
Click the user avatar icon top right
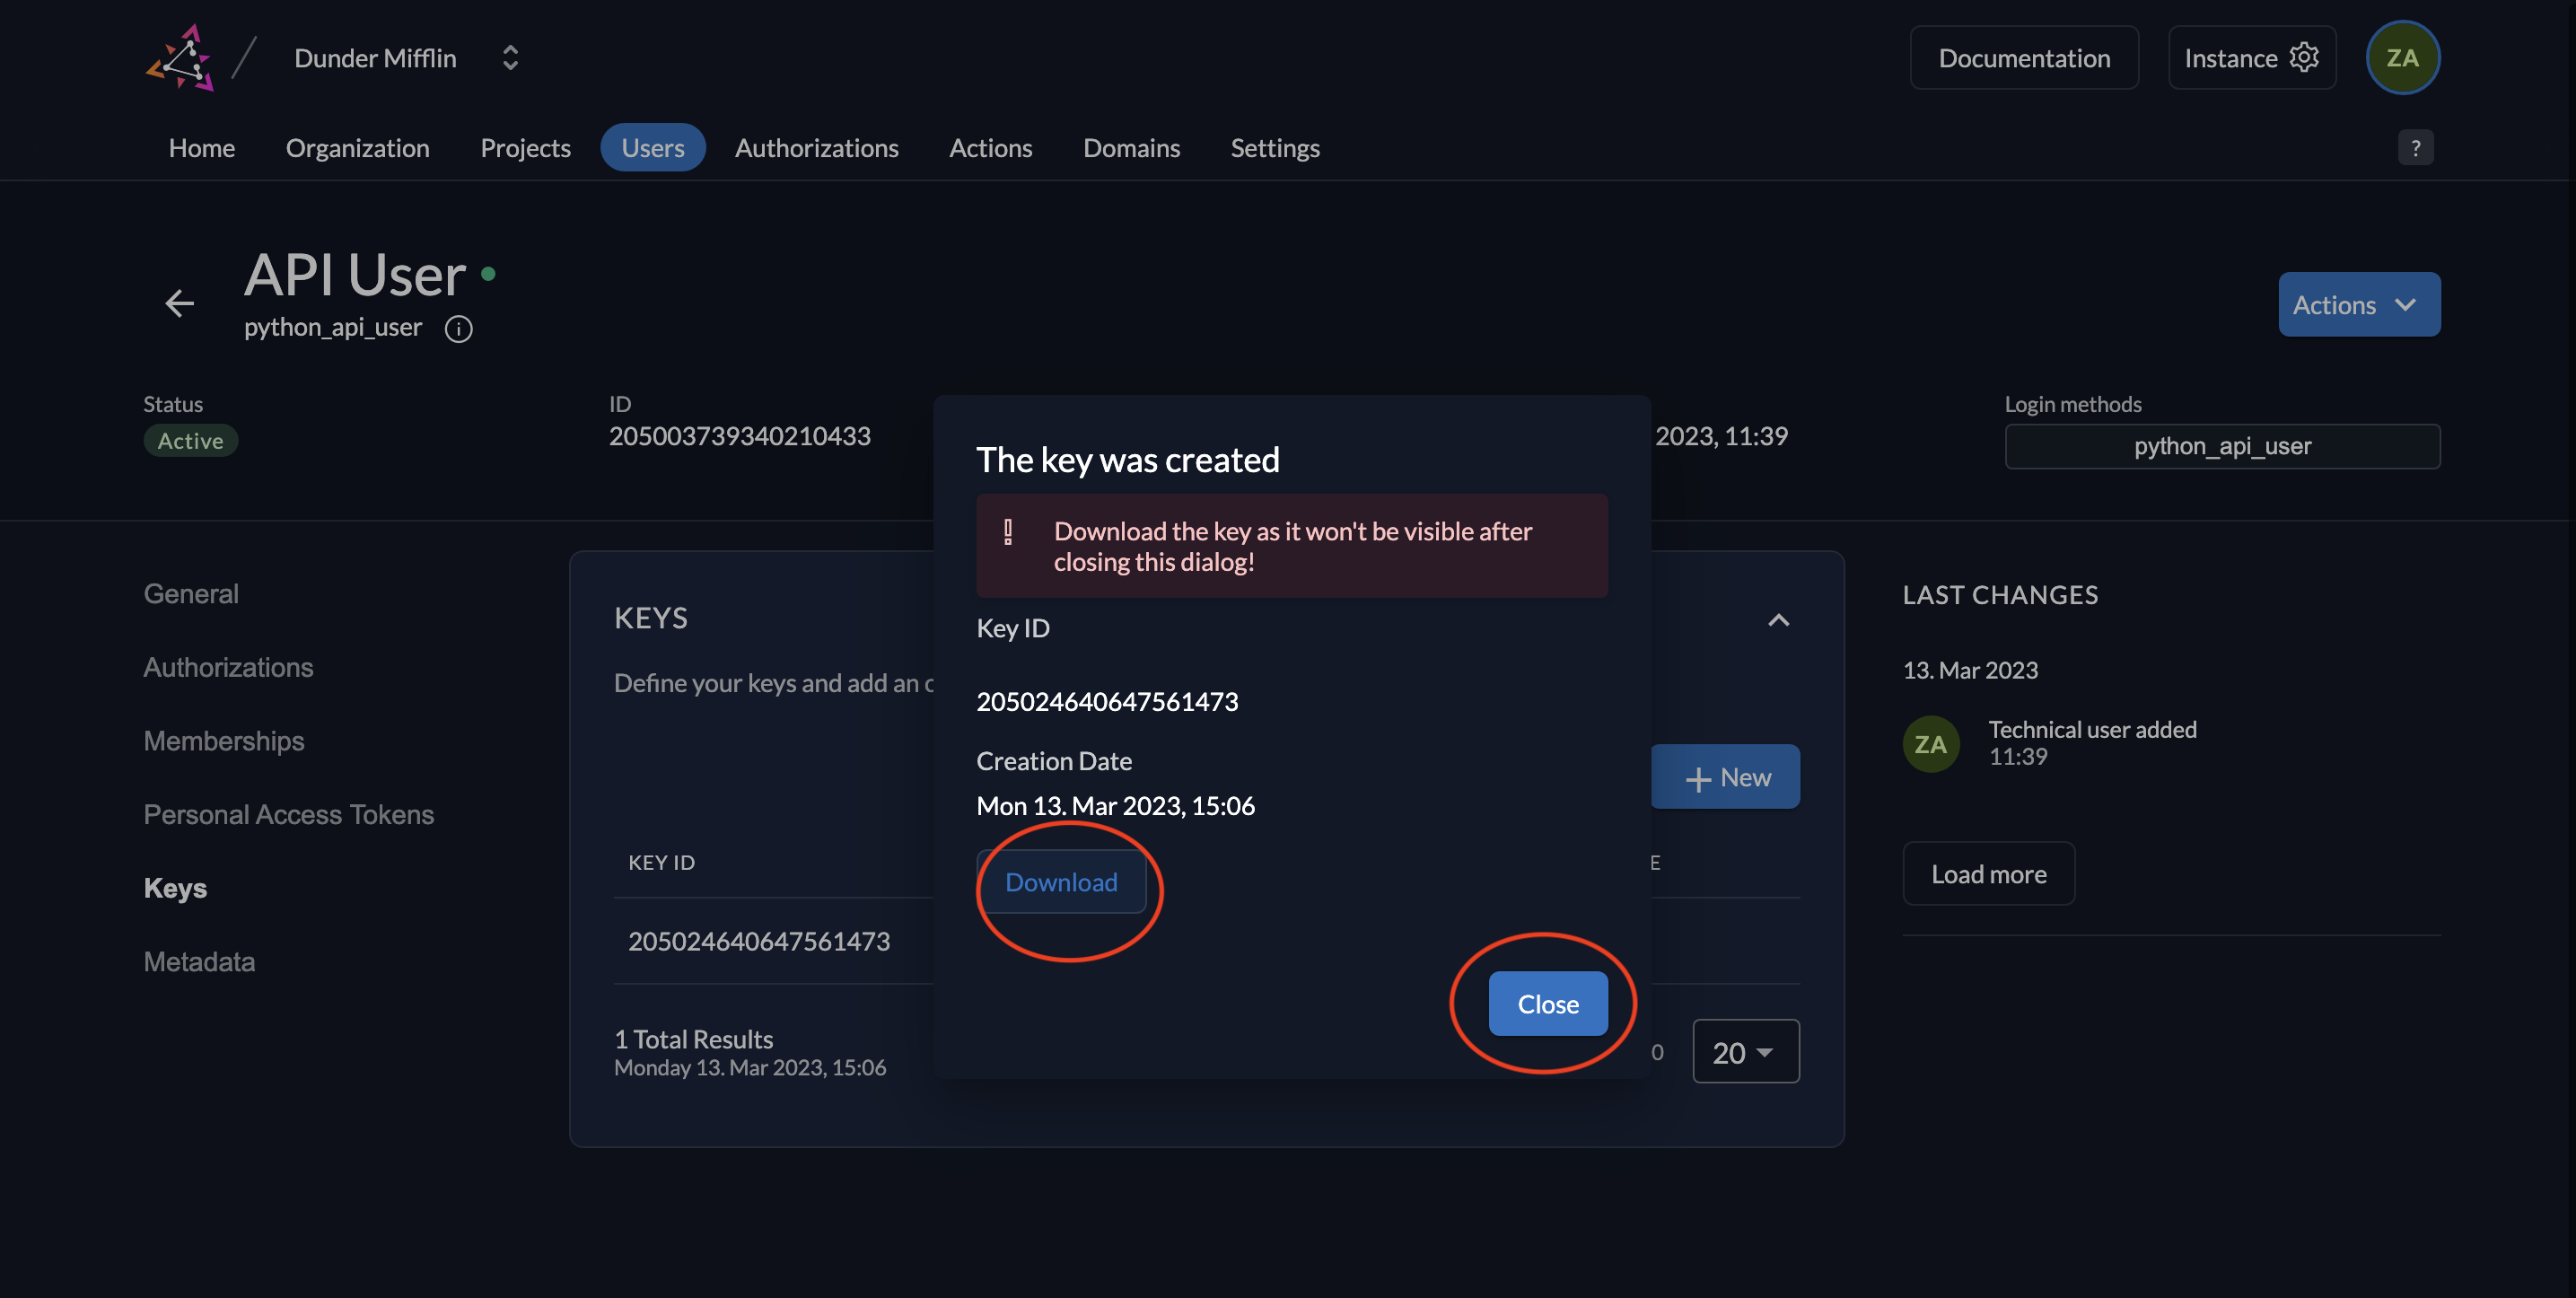[2402, 58]
